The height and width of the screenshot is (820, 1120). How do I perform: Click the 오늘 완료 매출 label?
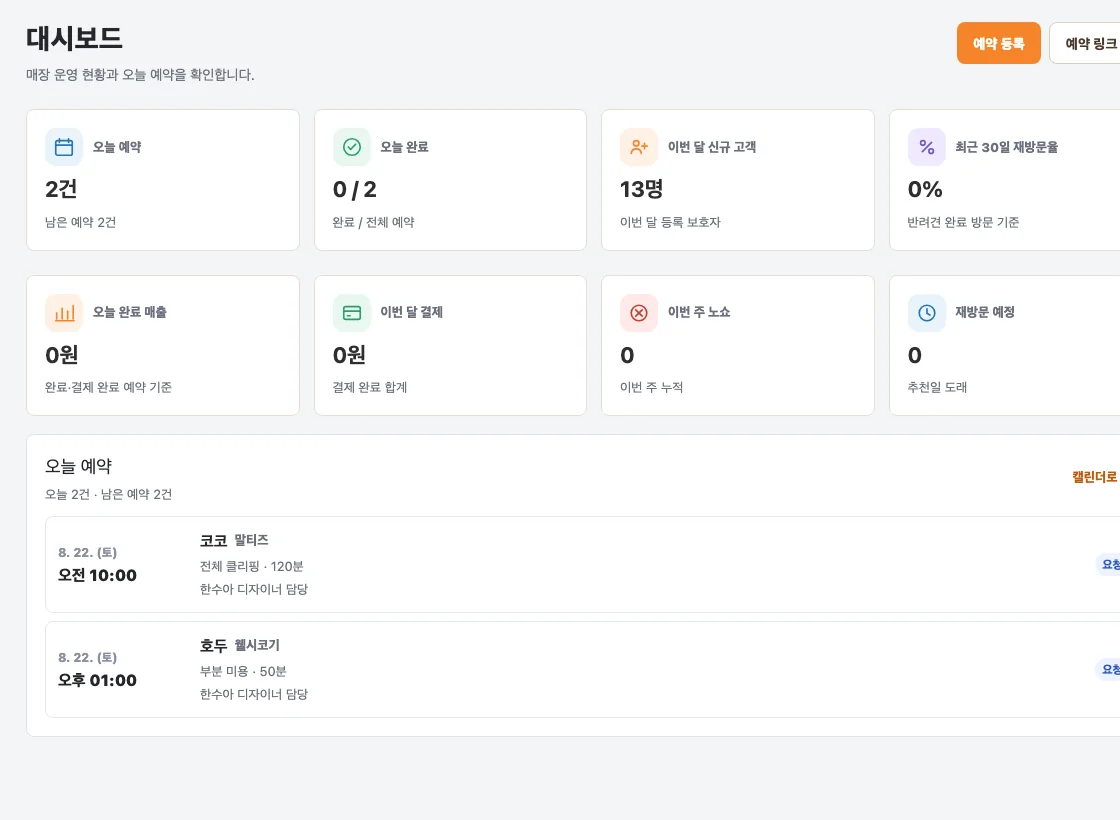129,312
